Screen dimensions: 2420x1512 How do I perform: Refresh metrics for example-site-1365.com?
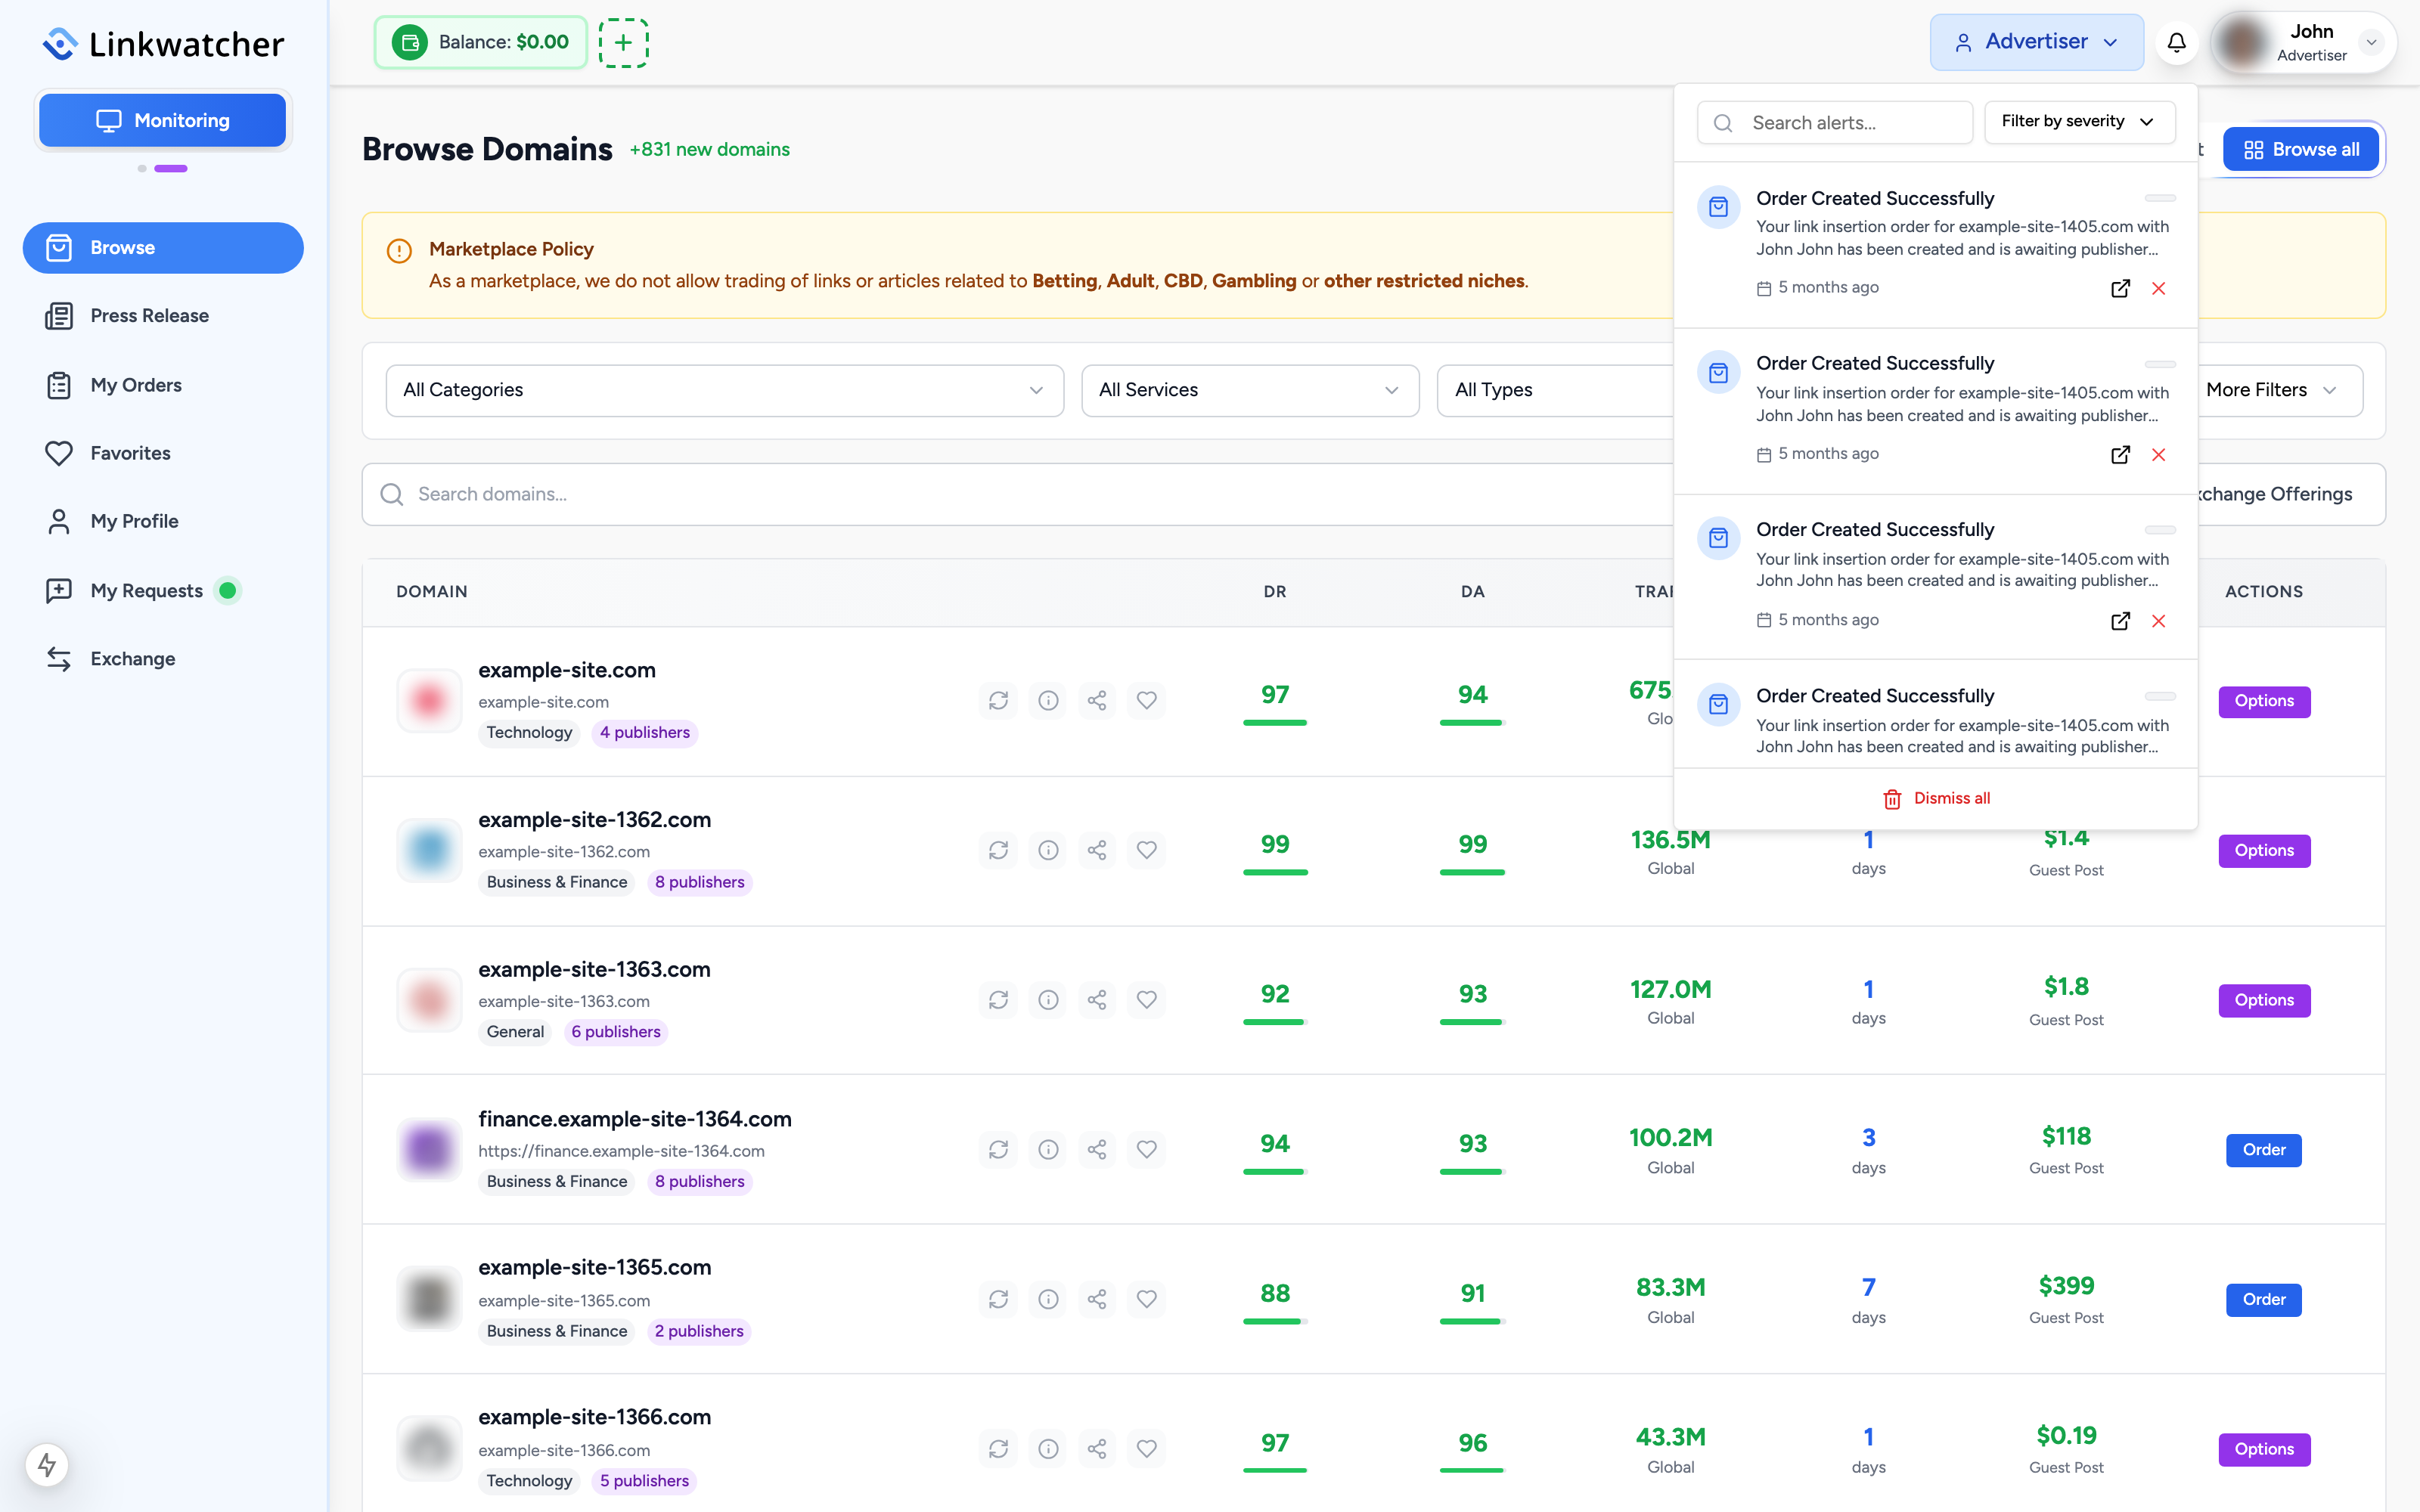(x=998, y=1299)
